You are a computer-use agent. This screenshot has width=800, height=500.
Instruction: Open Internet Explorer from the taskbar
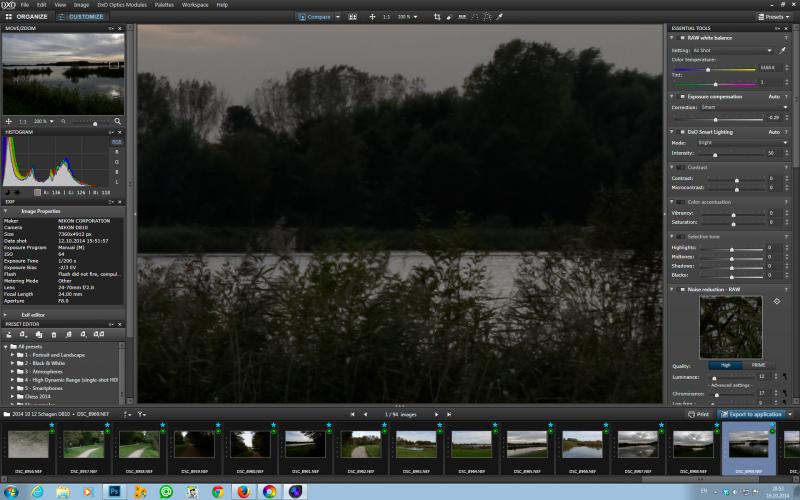coord(37,492)
